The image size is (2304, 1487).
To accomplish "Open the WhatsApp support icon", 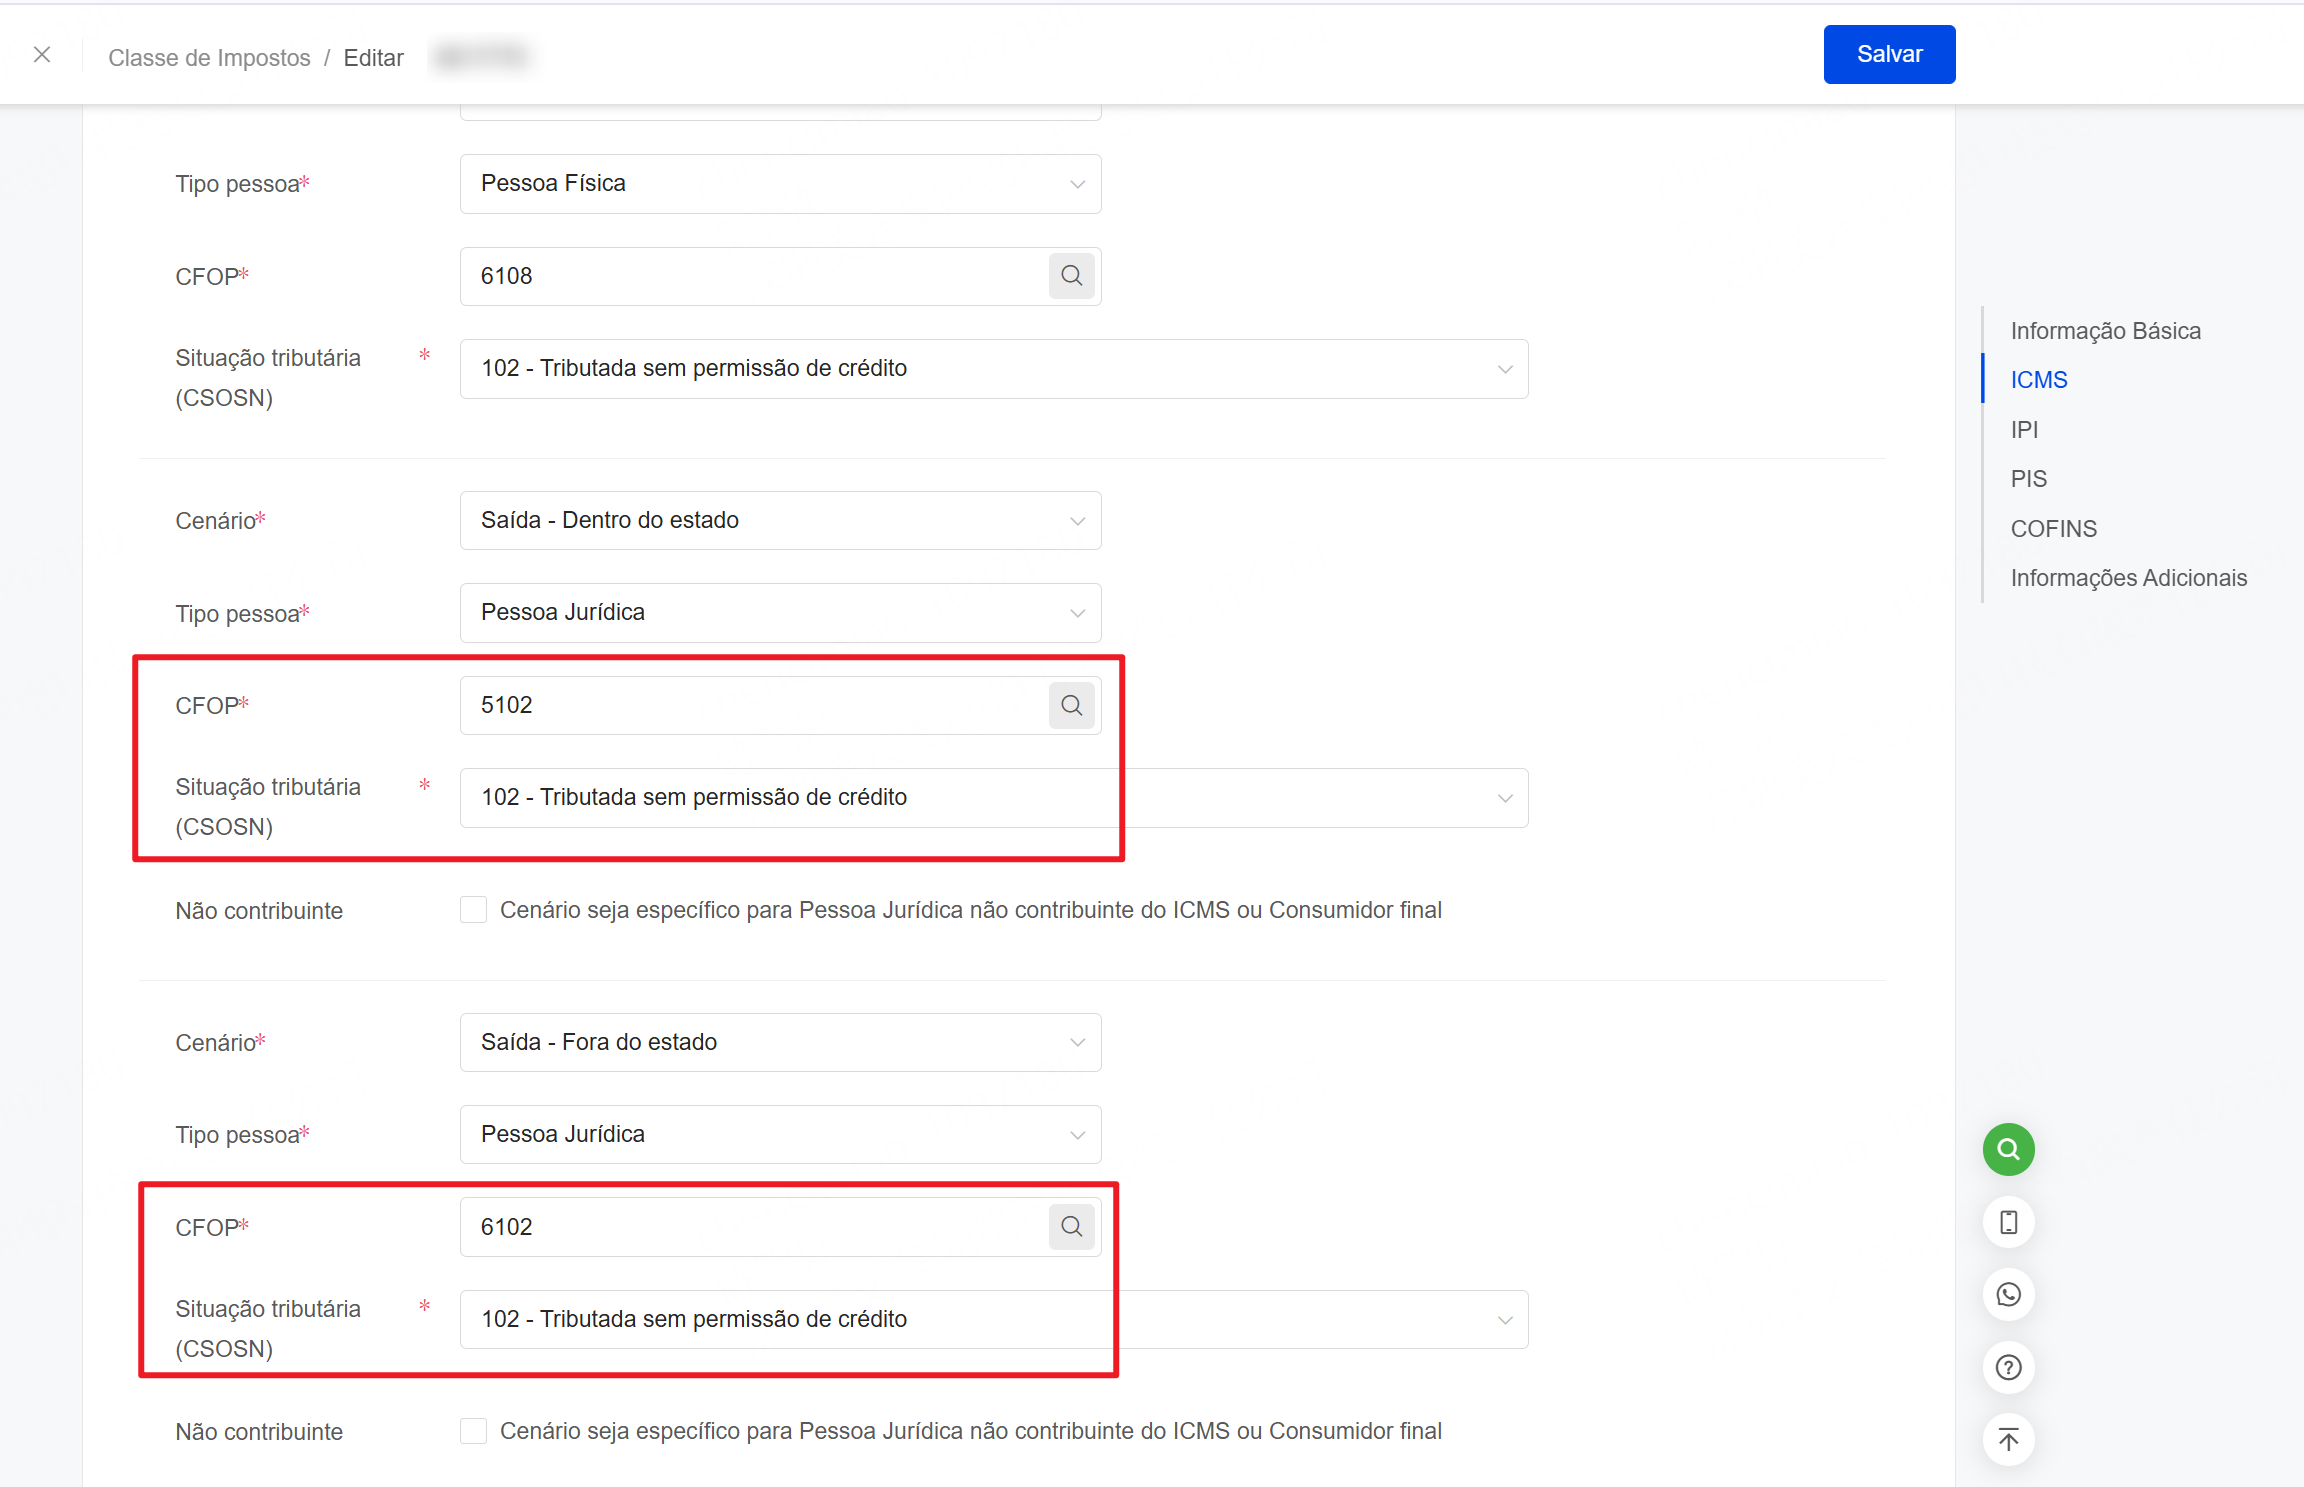I will [2008, 1295].
